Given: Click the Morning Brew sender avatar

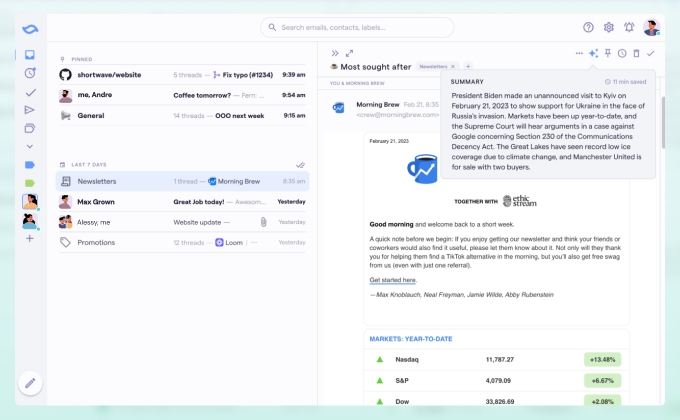Looking at the screenshot, I should point(338,108).
